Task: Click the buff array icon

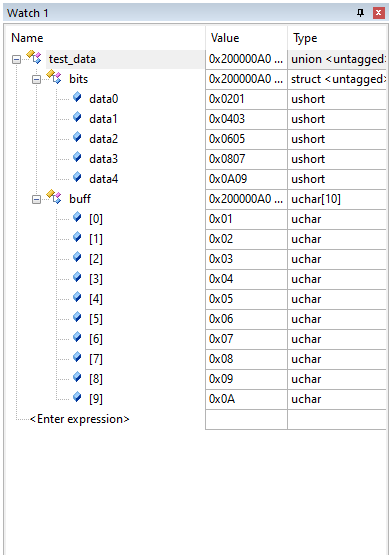Action: point(54,197)
